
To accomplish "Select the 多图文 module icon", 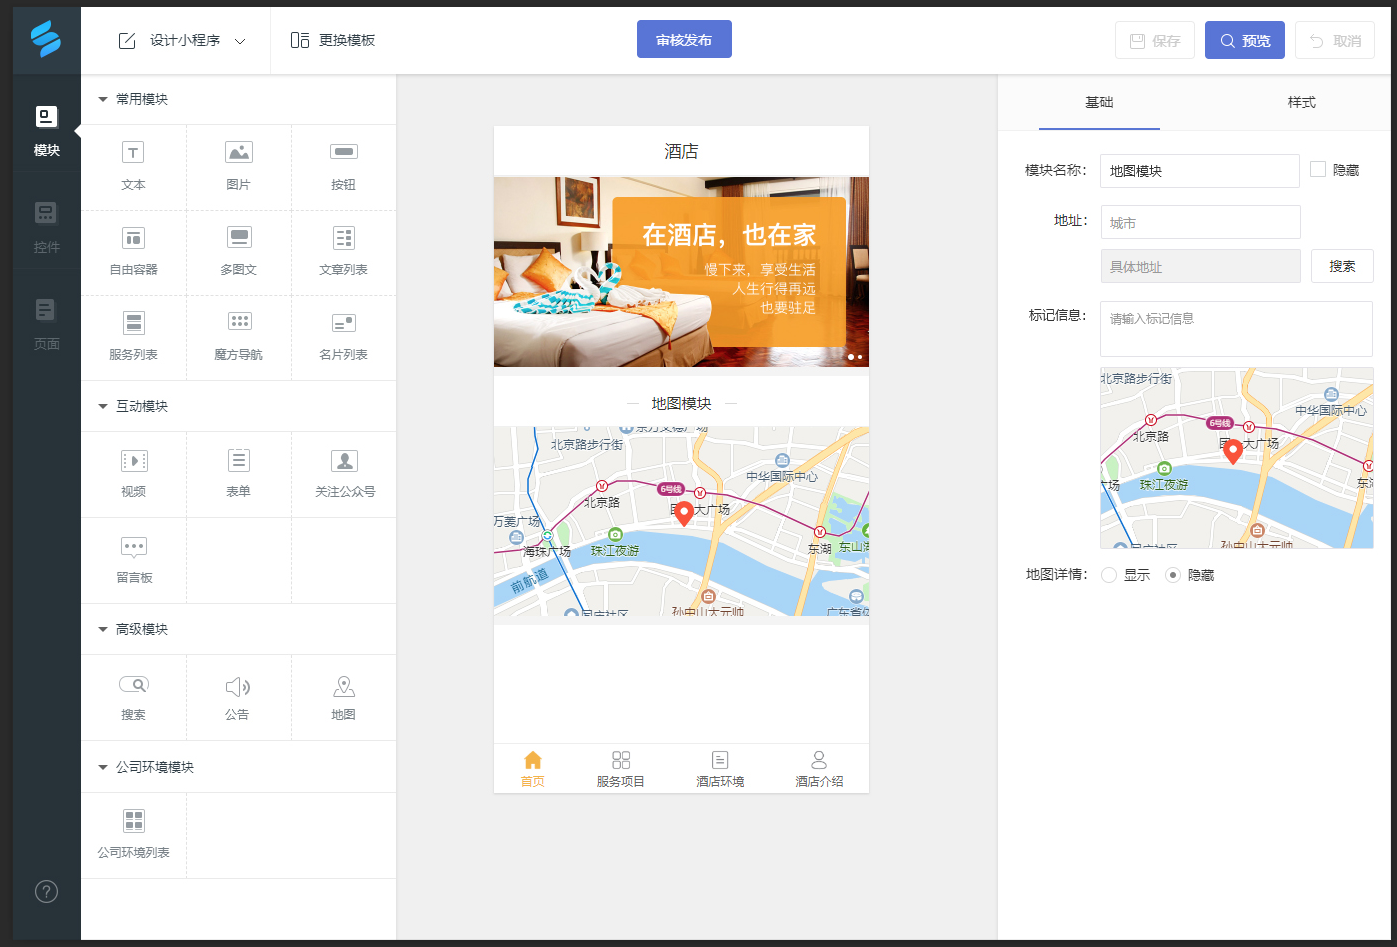I will tap(238, 238).
